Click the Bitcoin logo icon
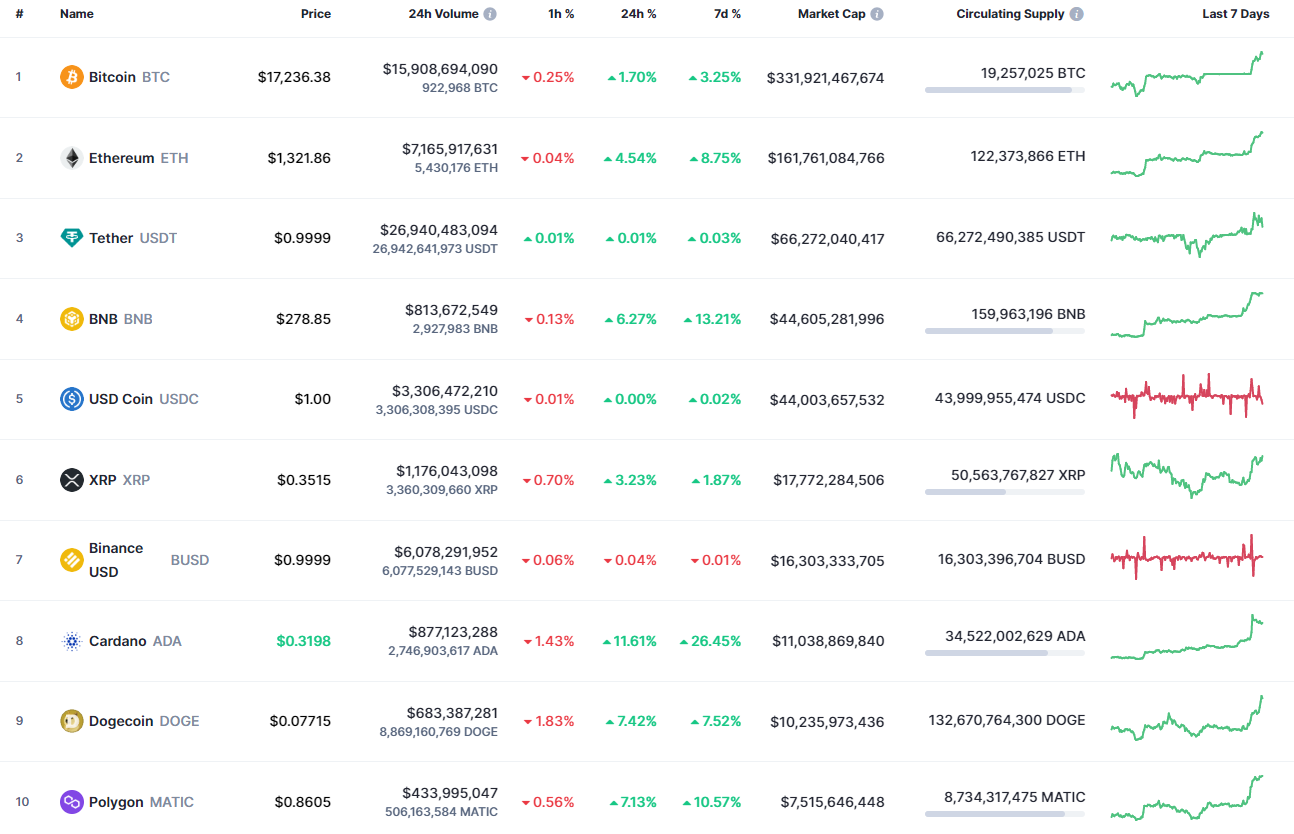 point(70,76)
